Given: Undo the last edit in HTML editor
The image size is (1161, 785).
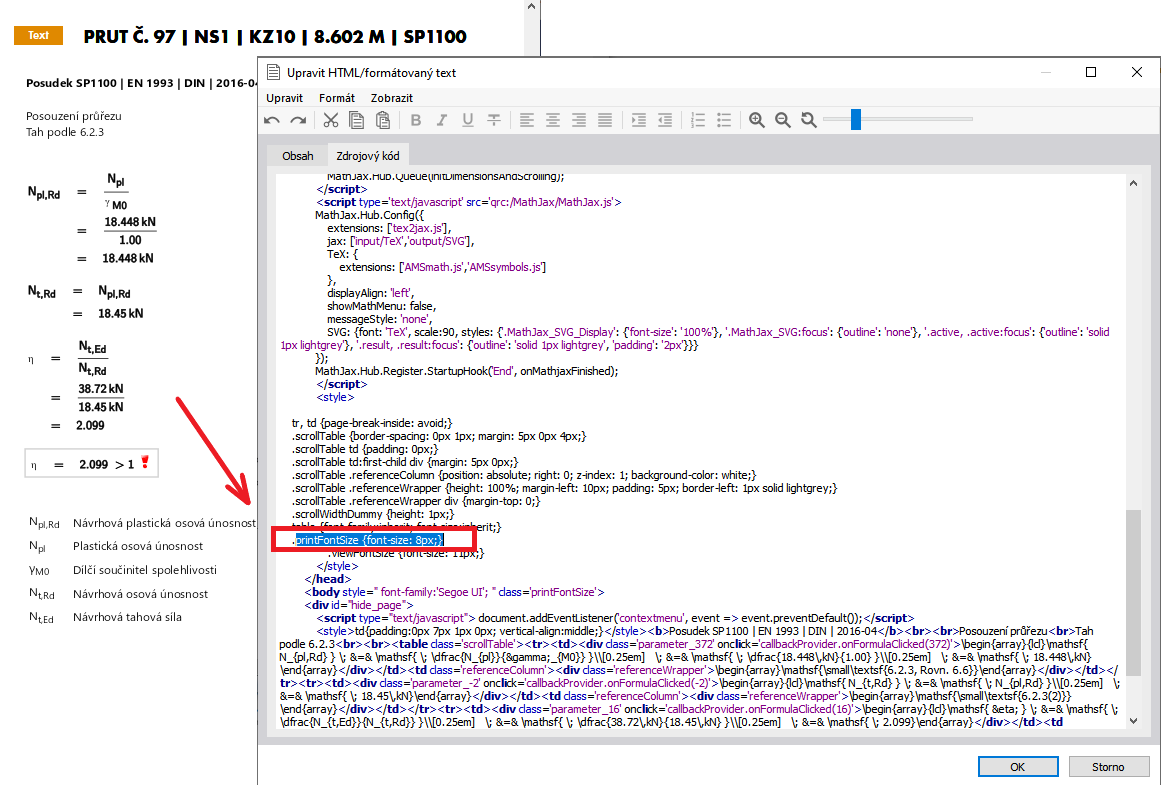Looking at the screenshot, I should [x=272, y=120].
